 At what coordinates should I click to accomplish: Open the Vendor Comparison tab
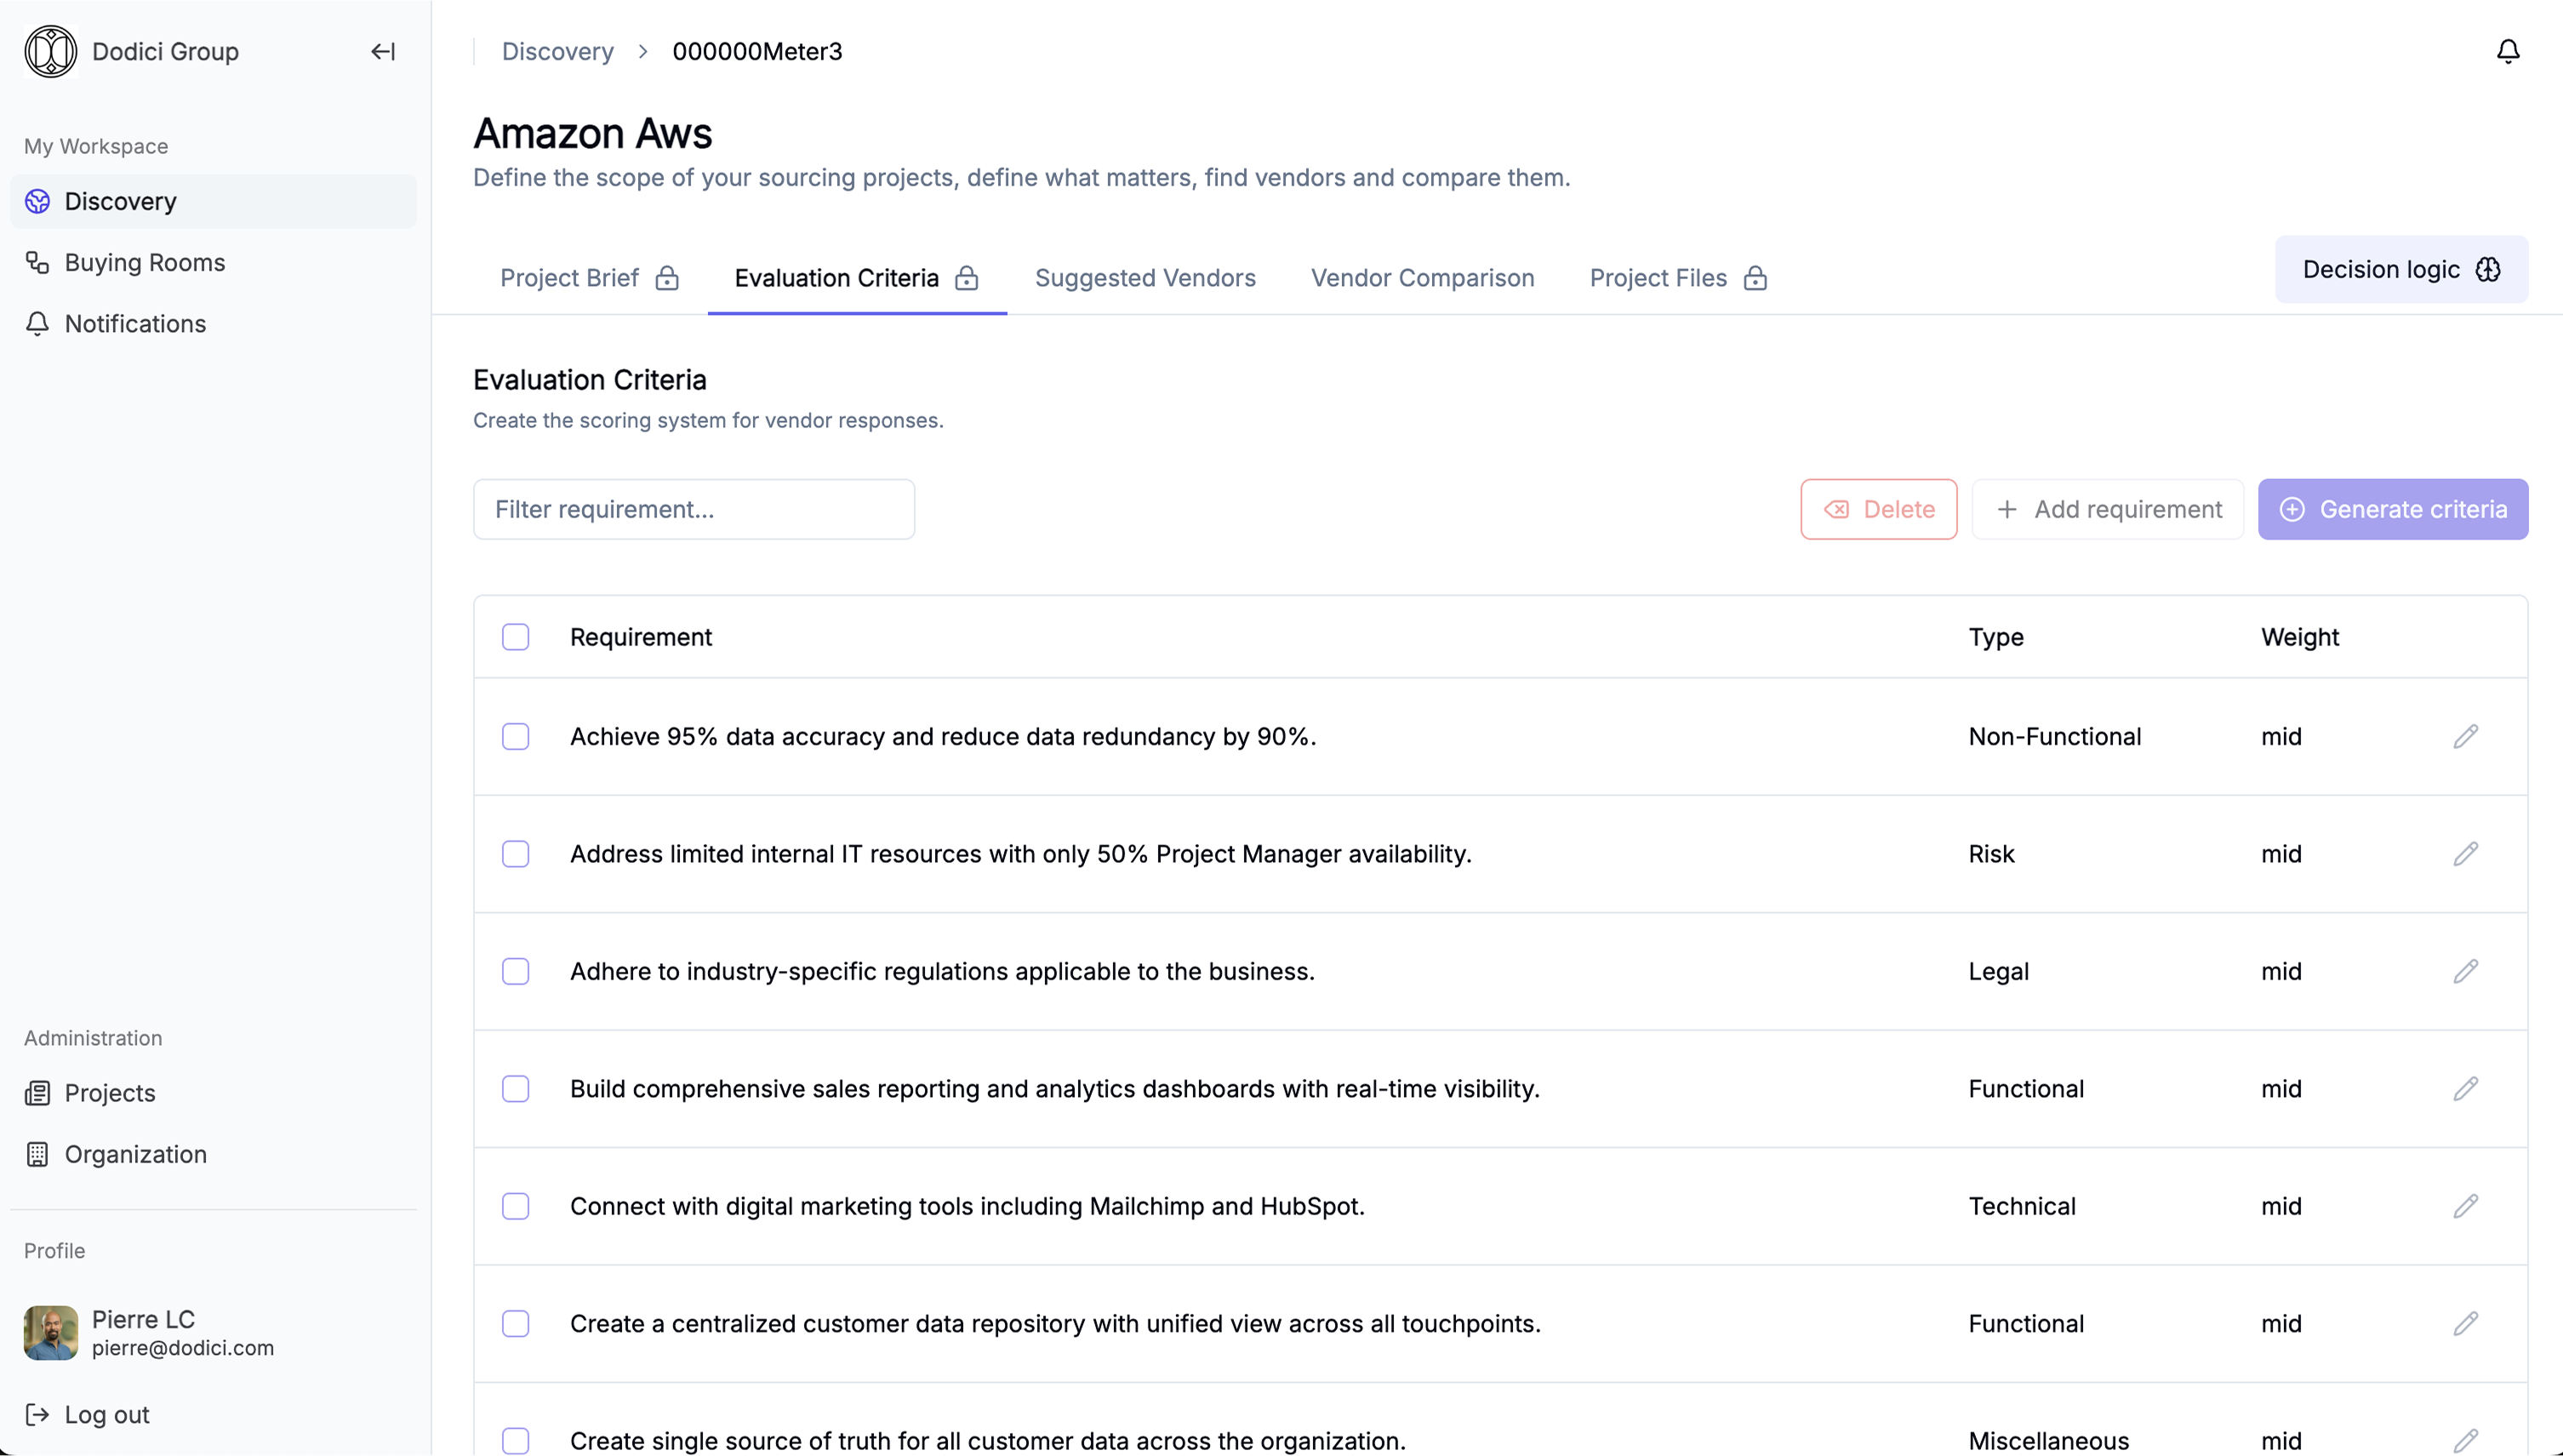tap(1422, 278)
